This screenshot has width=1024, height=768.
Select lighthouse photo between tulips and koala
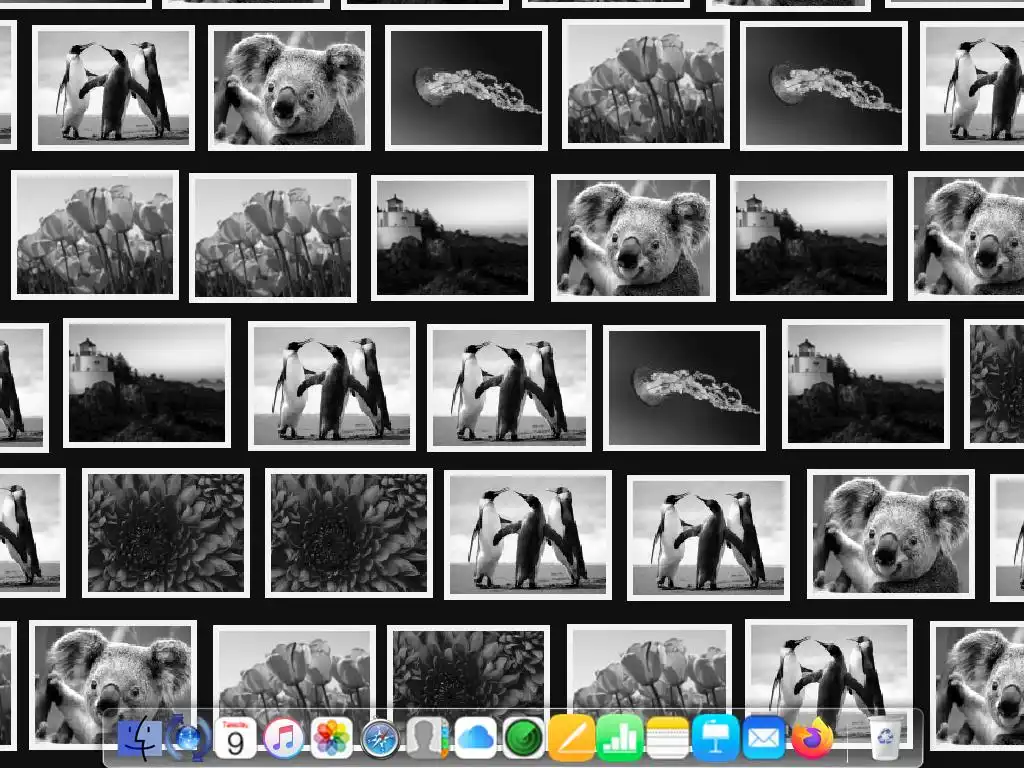(x=453, y=238)
